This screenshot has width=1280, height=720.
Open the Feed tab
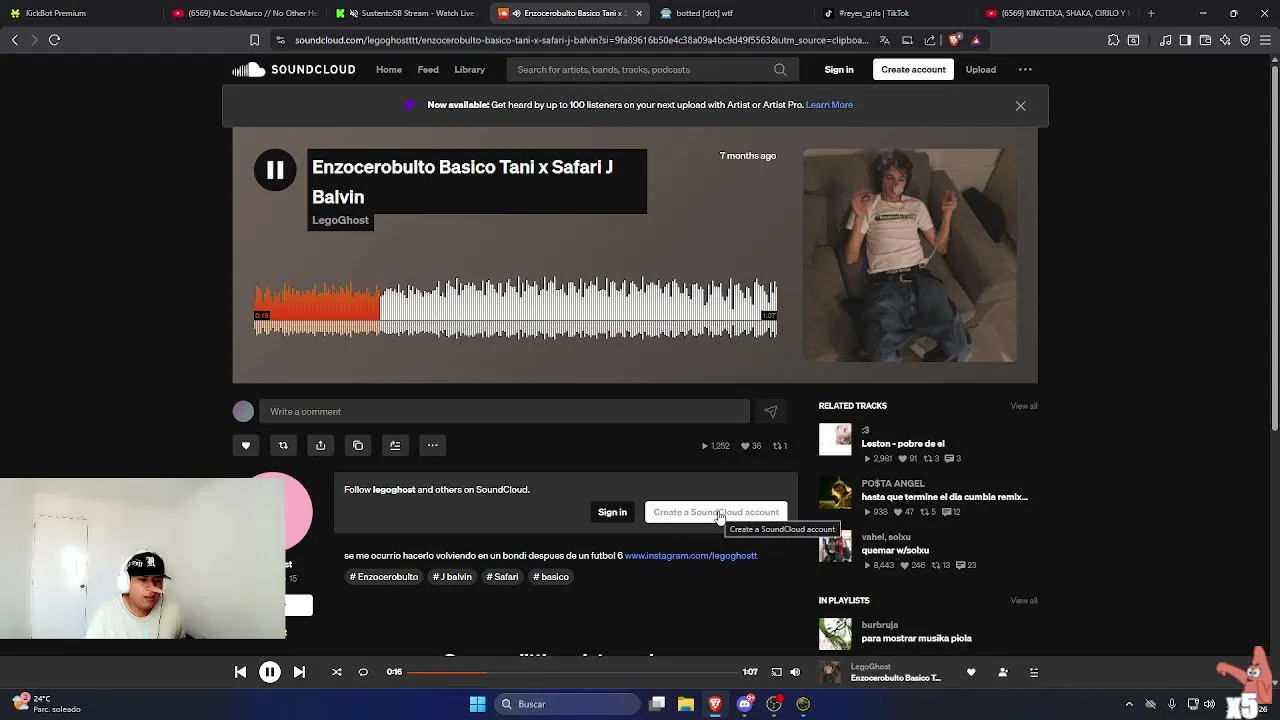(428, 70)
